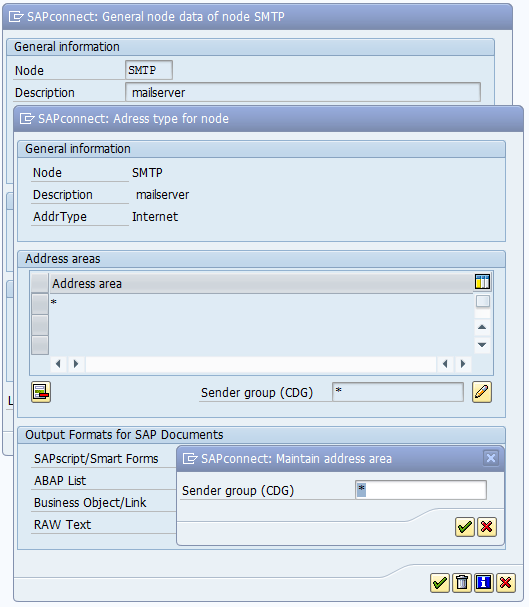Click the table vertical scroll down arrow
The image size is (529, 607).
(482, 345)
